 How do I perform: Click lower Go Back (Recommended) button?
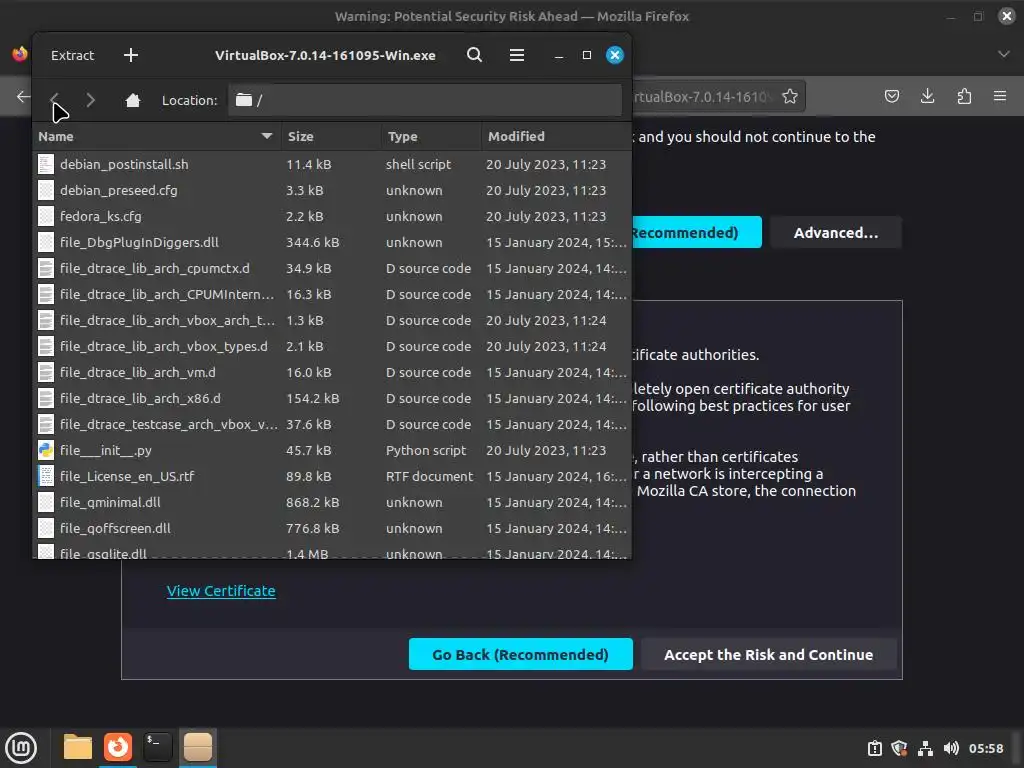[x=520, y=654]
